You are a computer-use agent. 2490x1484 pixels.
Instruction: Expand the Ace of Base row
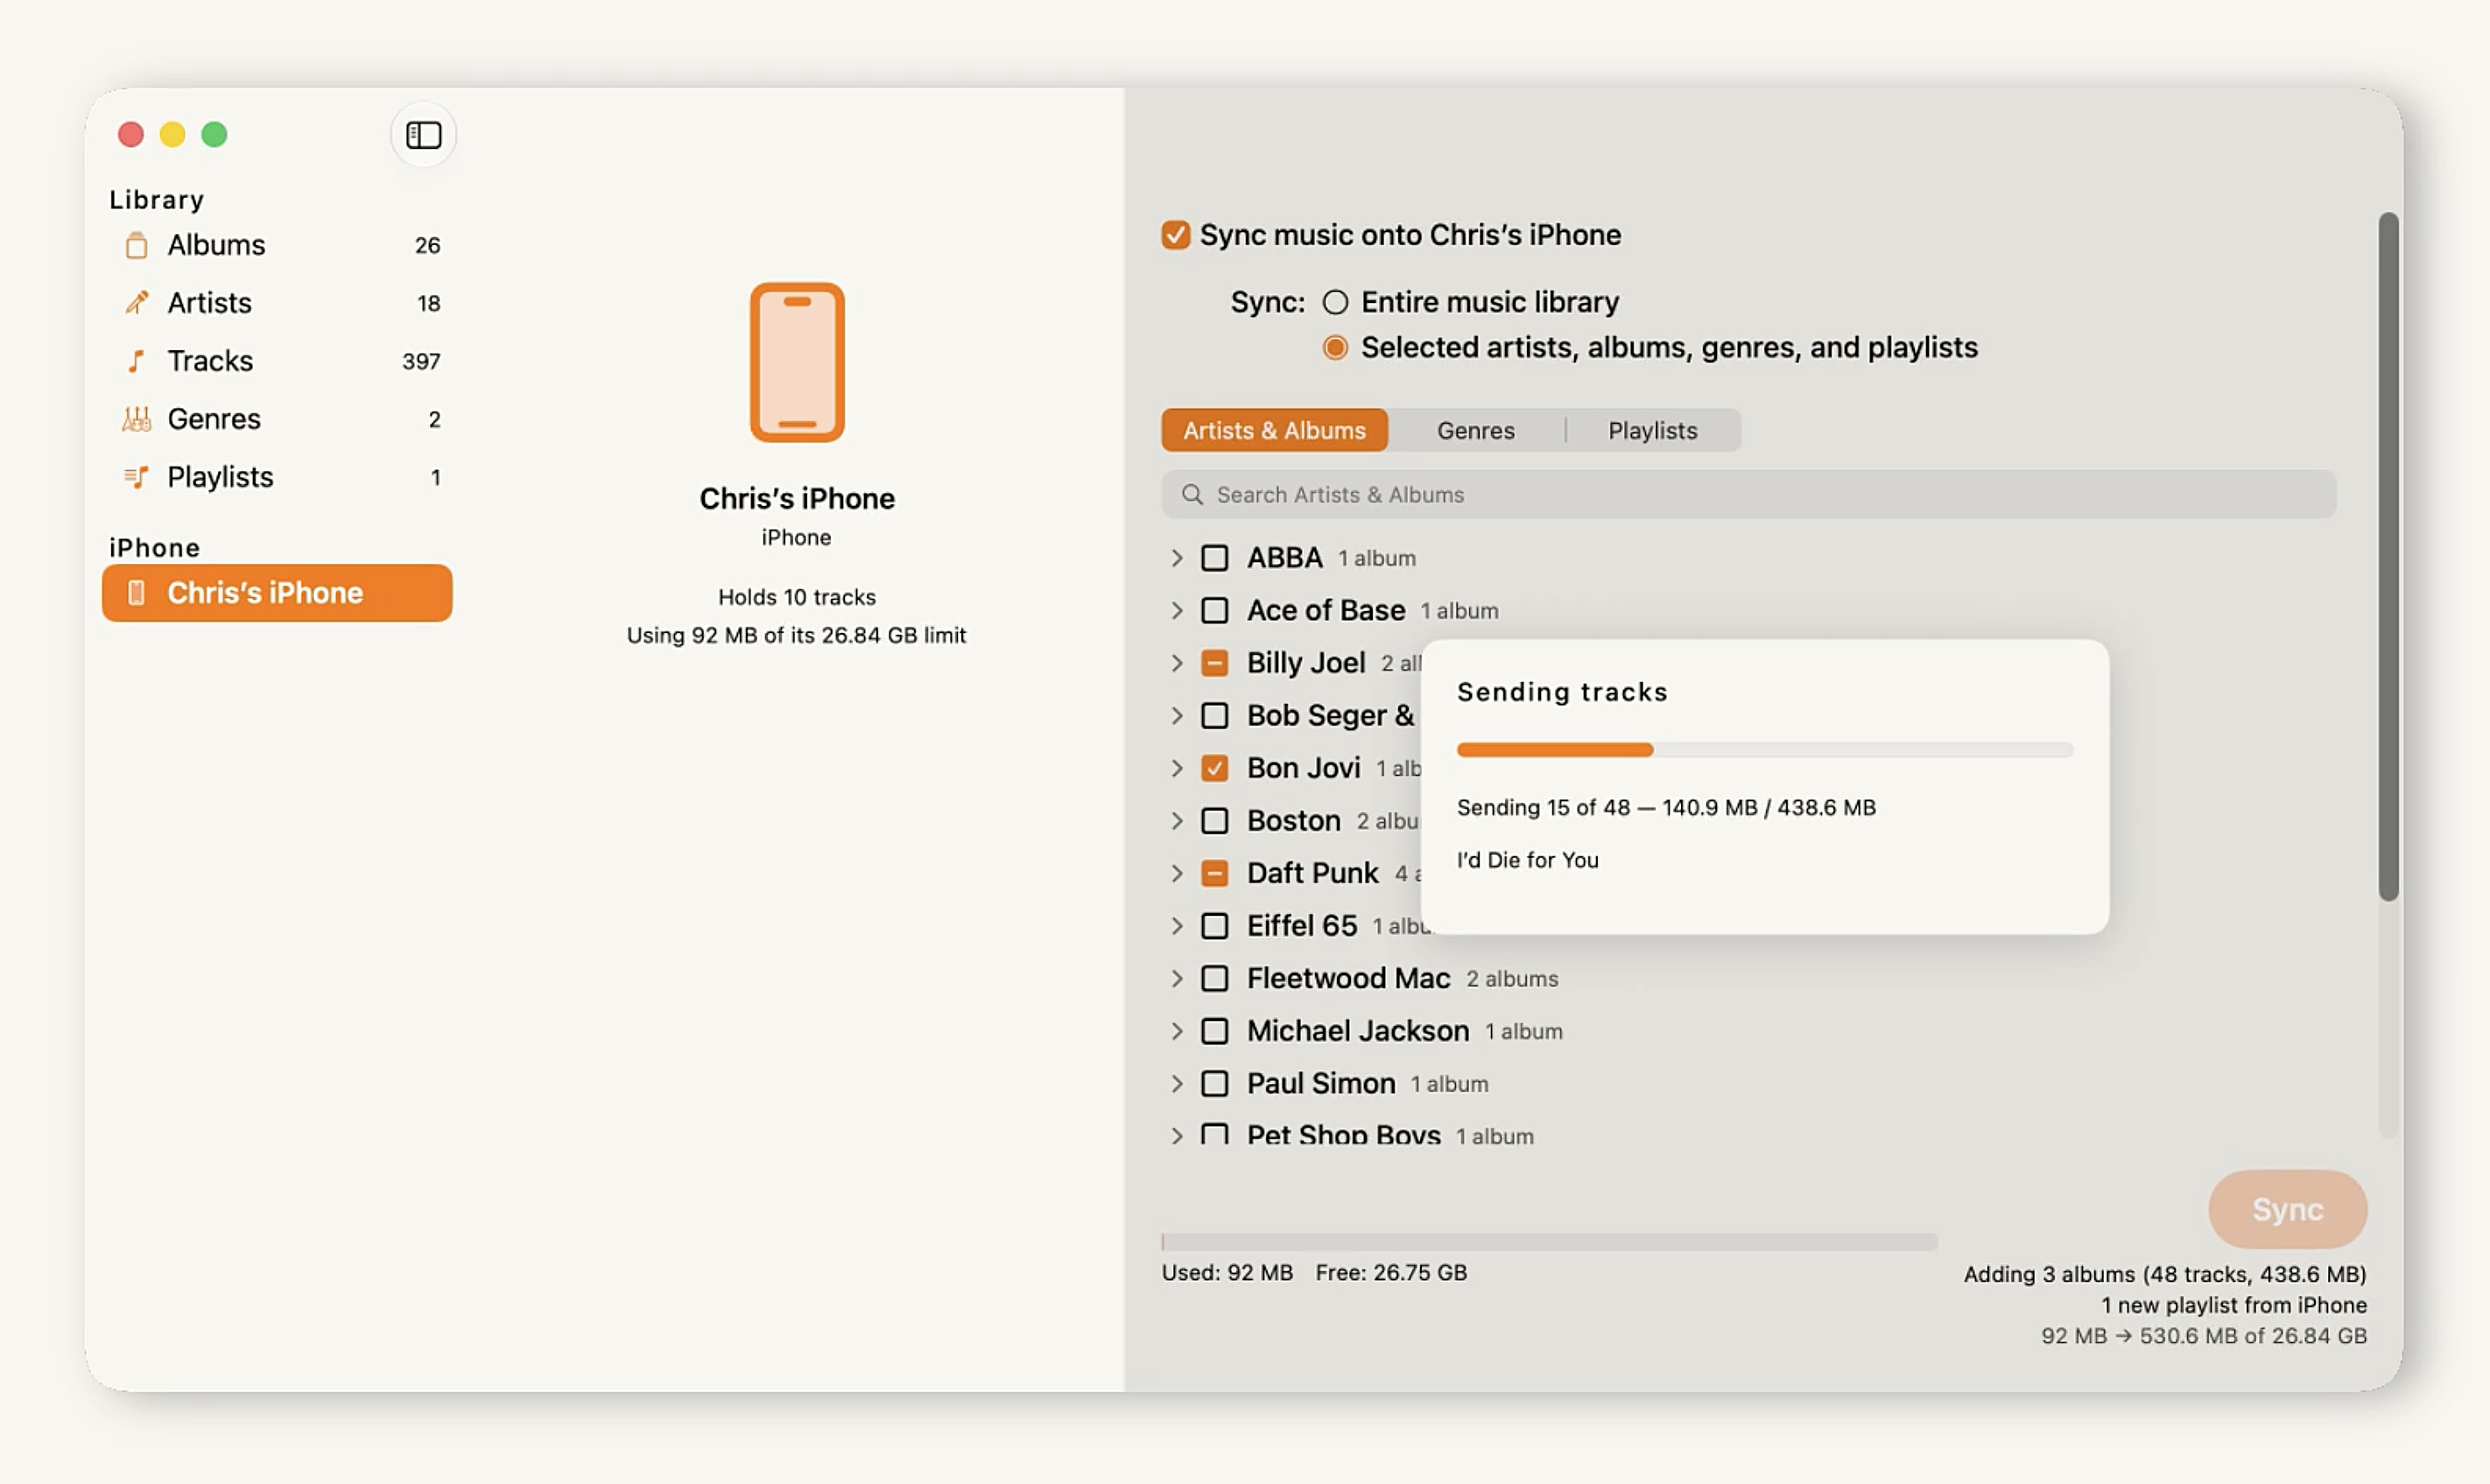pyautogui.click(x=1177, y=611)
